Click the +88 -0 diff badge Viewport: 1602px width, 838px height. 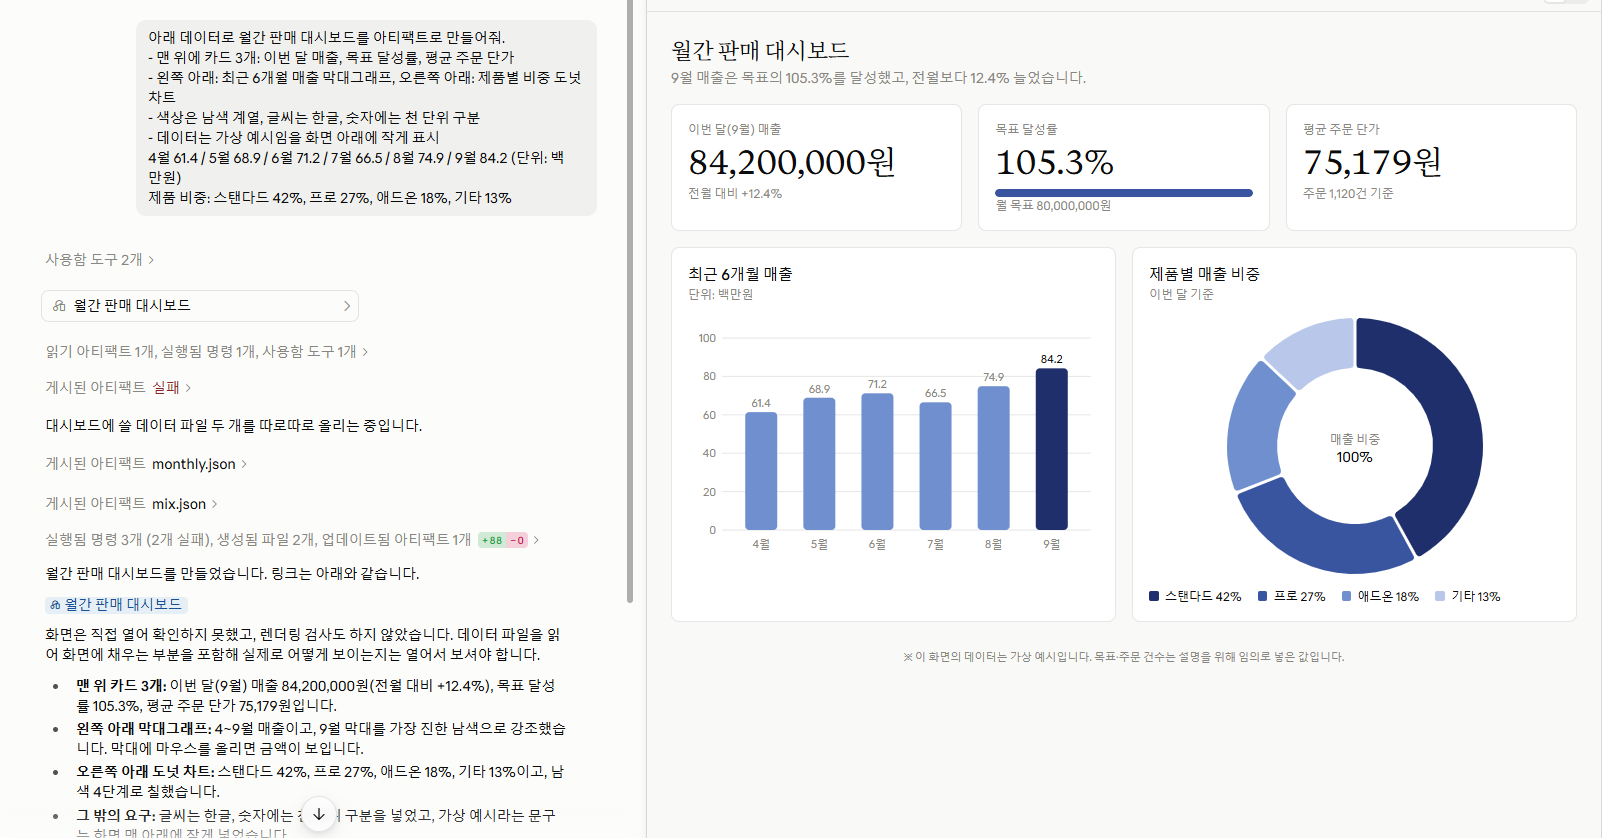click(503, 540)
